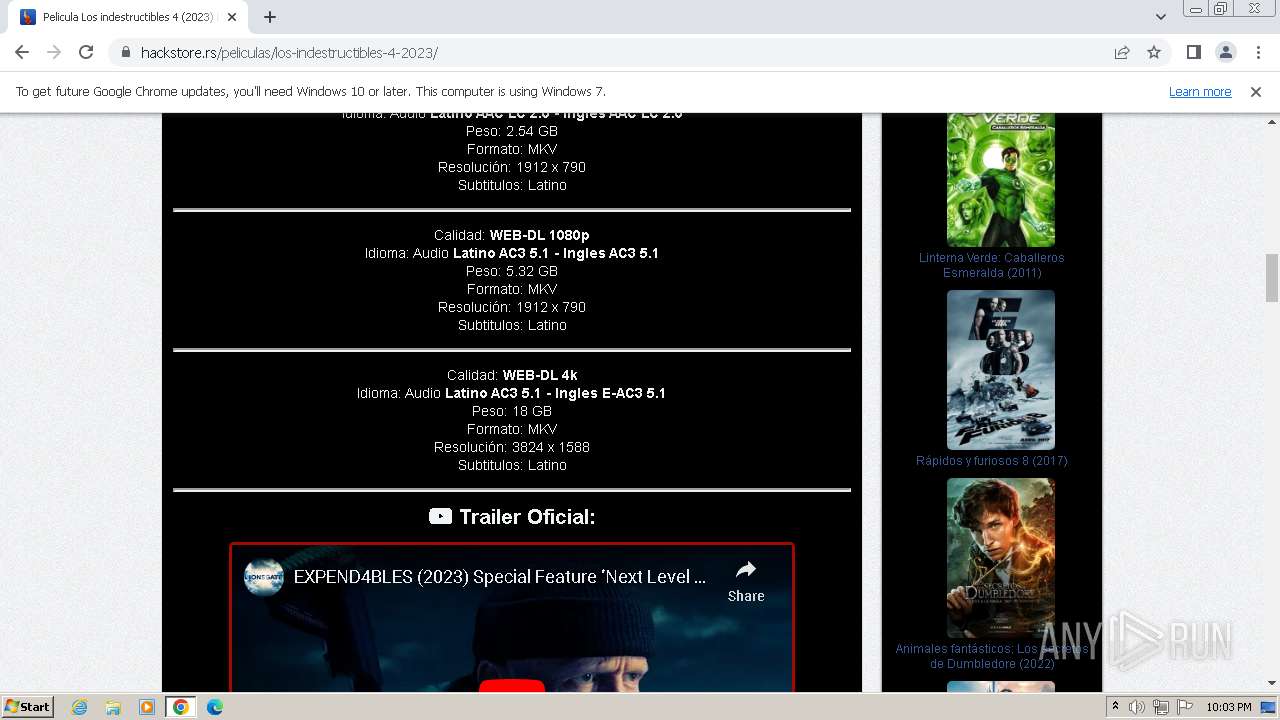Launch Internet Explorer from taskbar
This screenshot has width=1280, height=720.
coord(79,707)
